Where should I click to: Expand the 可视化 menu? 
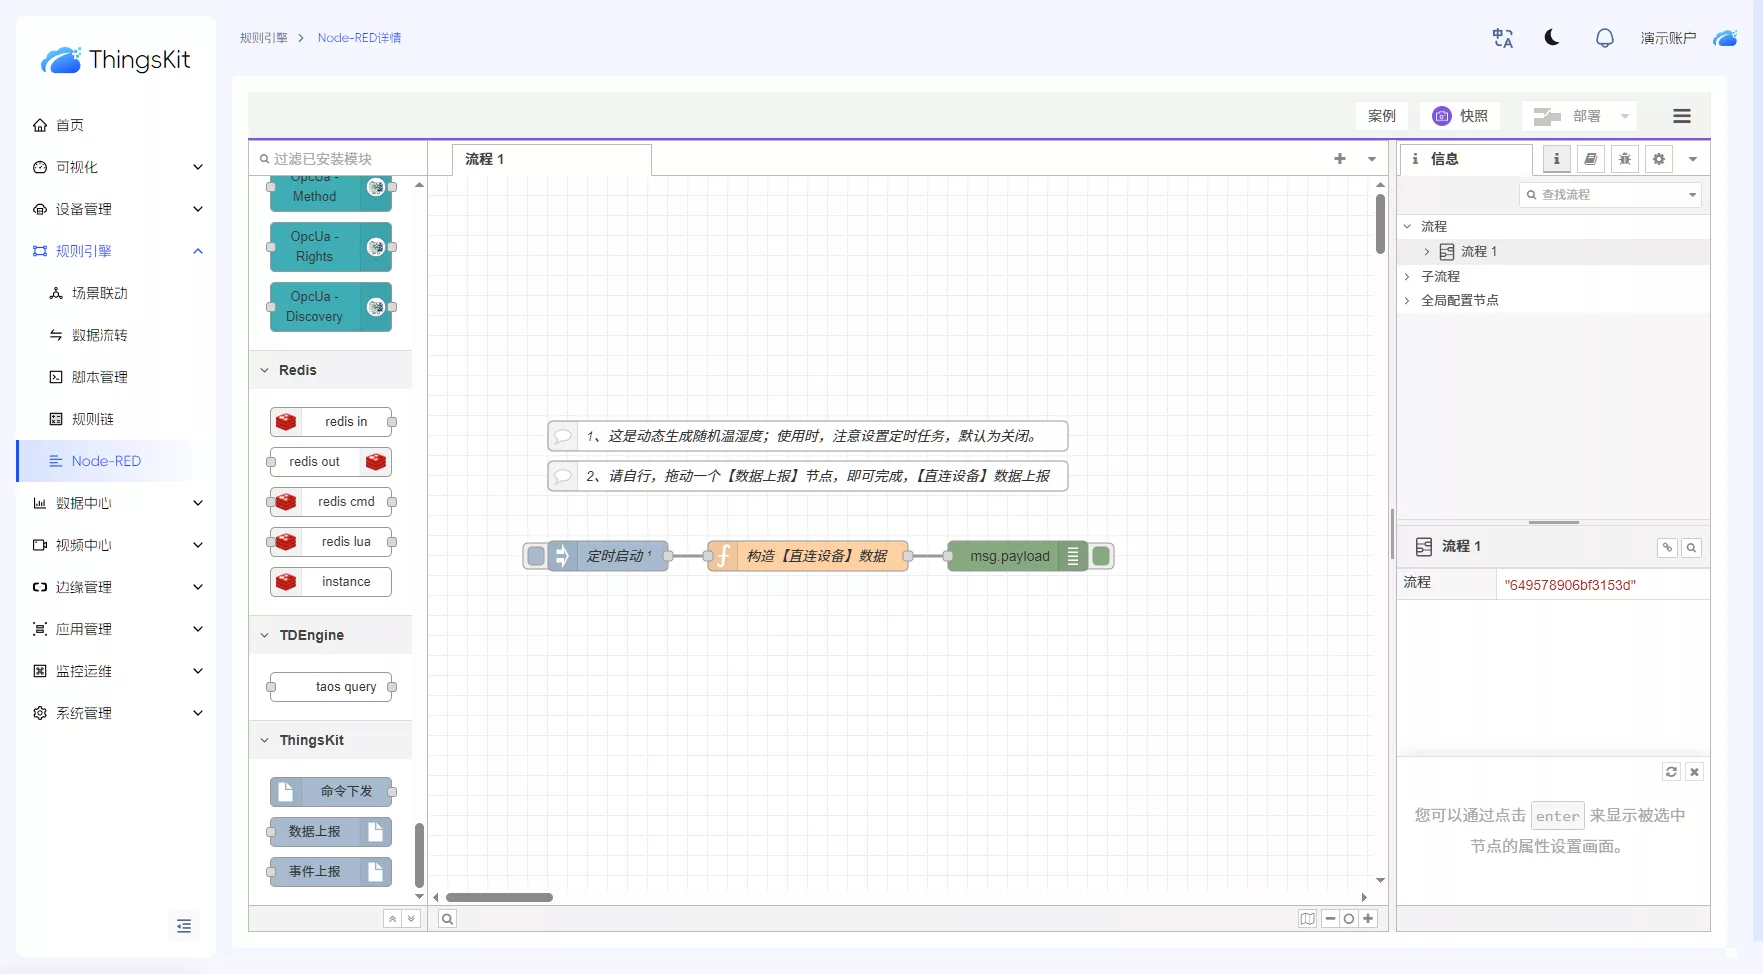[x=116, y=167]
